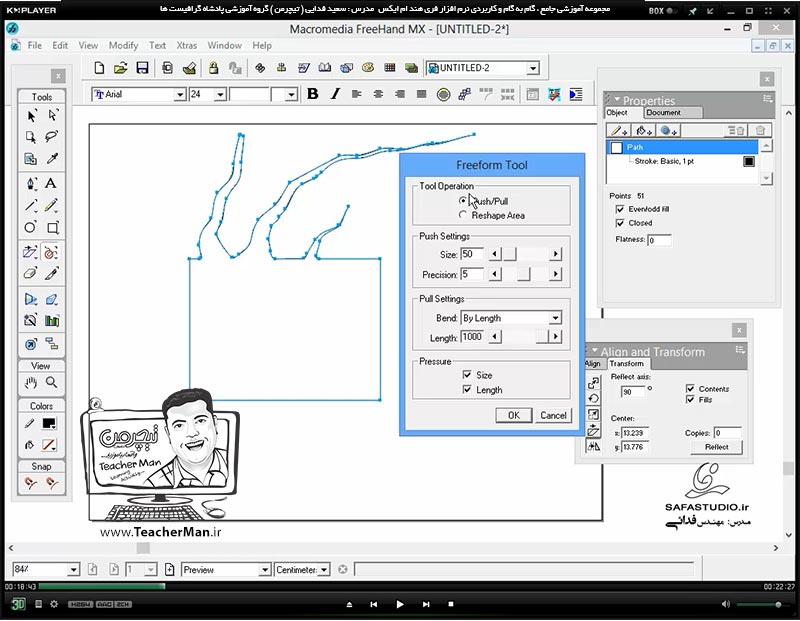
Task: Open the Bend By Length dropdown
Action: 555,318
